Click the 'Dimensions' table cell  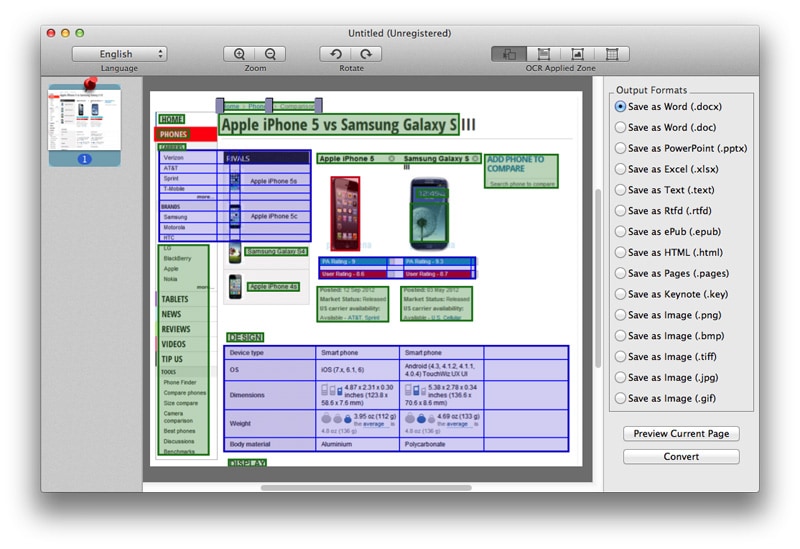pos(269,395)
